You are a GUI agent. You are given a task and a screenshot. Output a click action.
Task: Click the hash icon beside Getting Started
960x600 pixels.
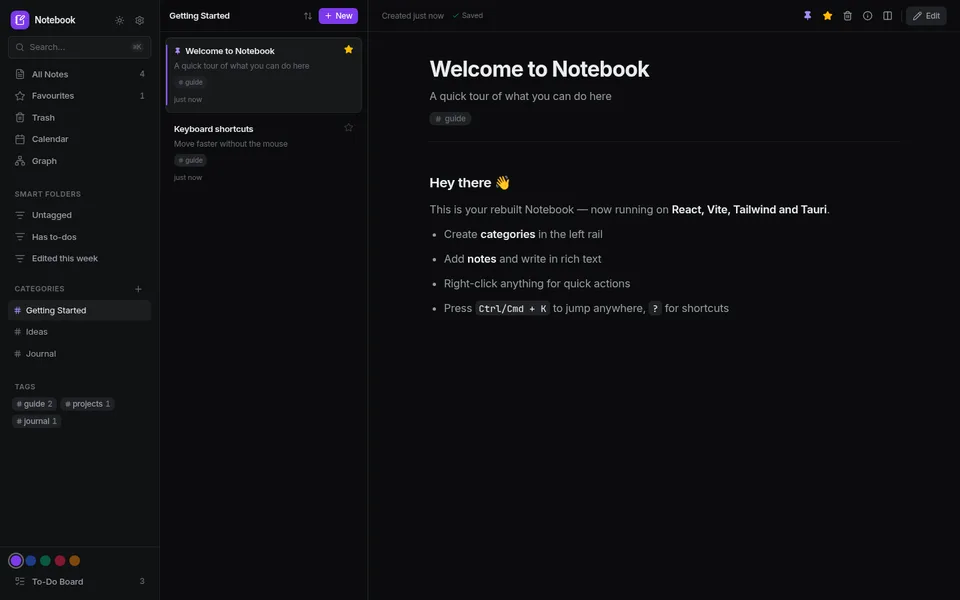pyautogui.click(x=18, y=310)
